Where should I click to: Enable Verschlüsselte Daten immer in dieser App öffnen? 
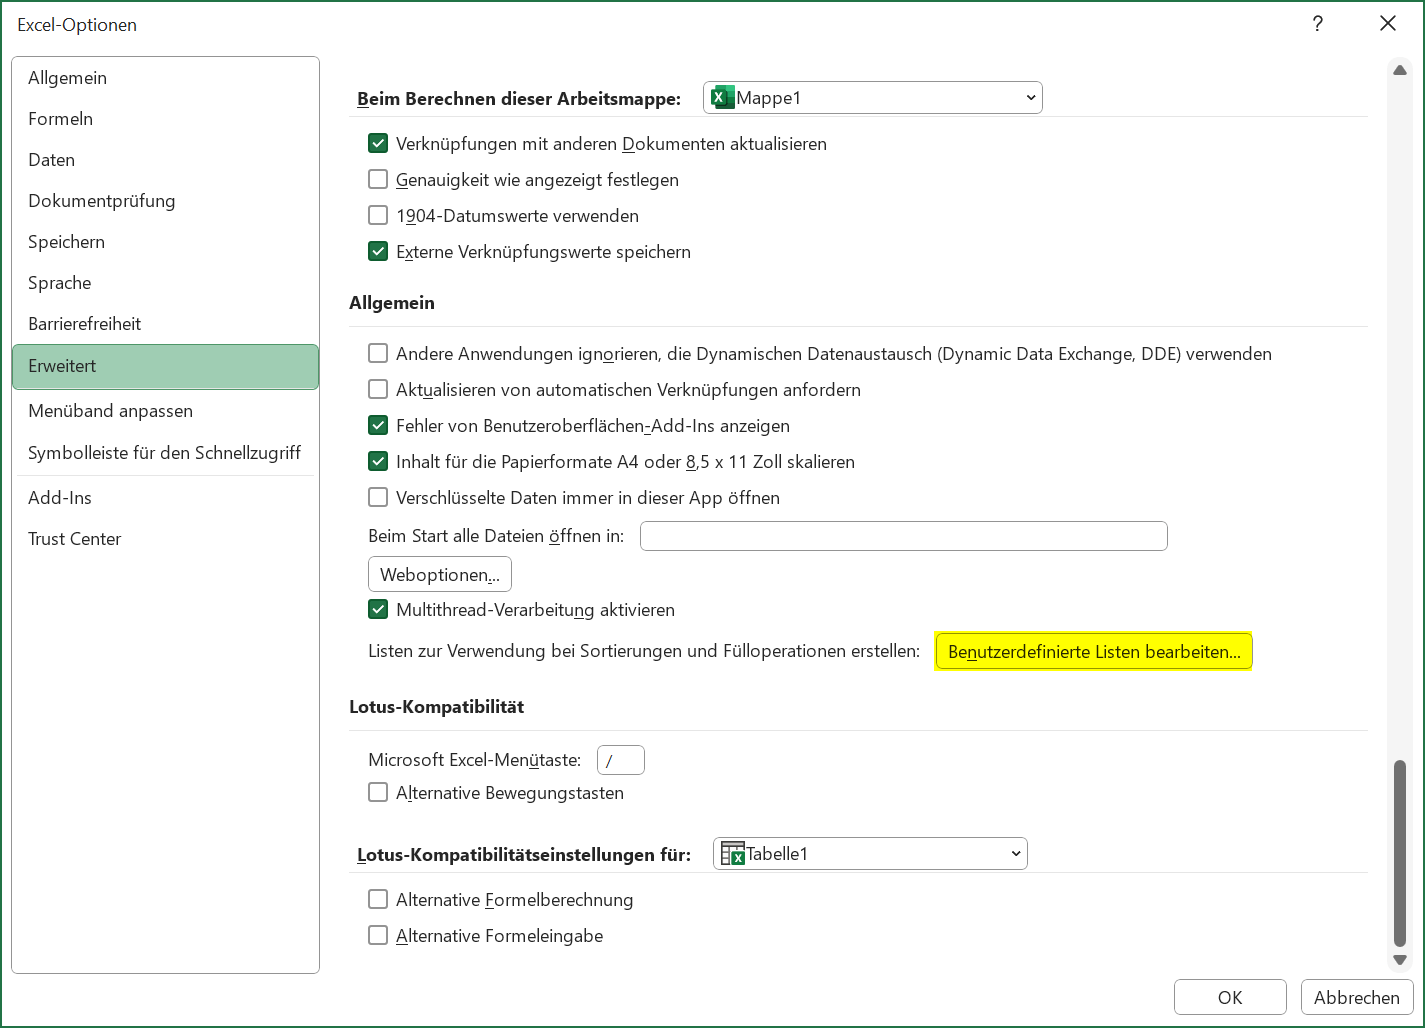378,497
